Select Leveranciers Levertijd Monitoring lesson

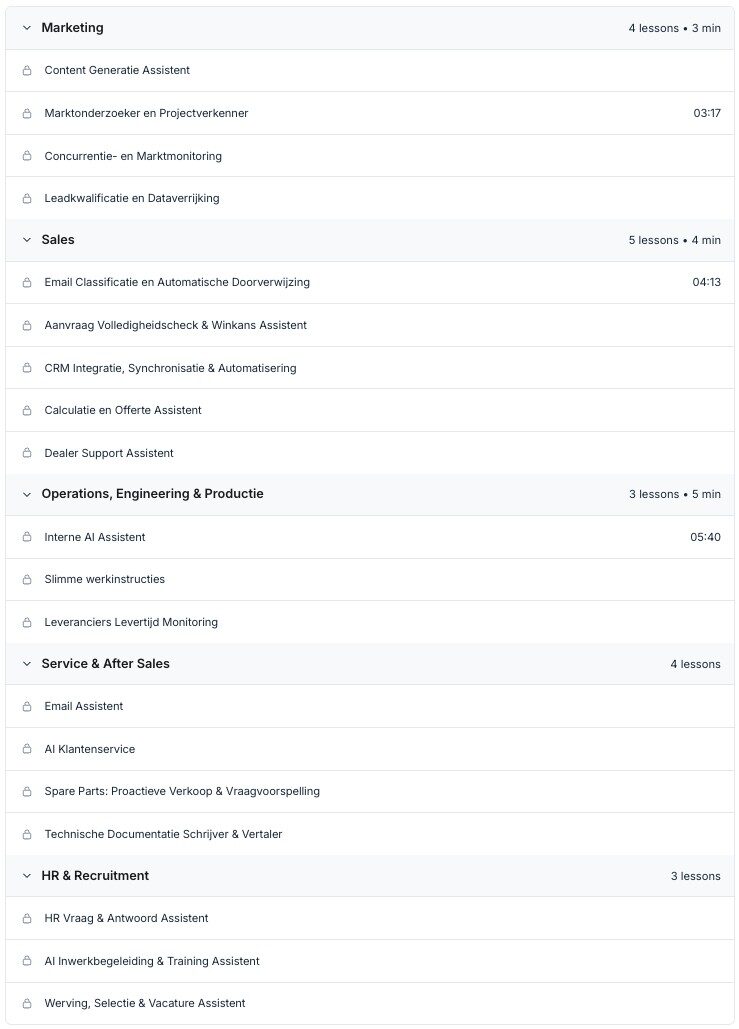131,622
